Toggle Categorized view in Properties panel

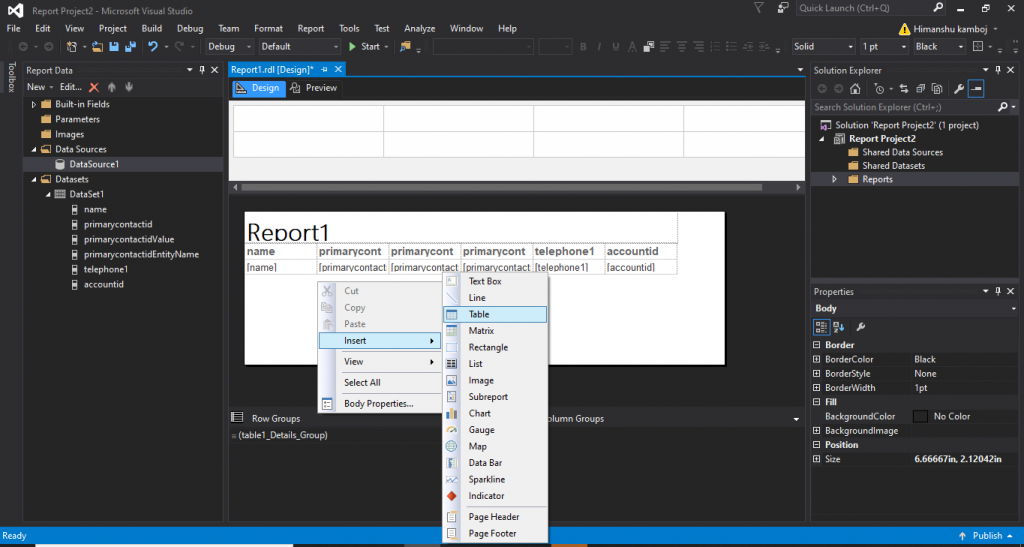tap(822, 326)
